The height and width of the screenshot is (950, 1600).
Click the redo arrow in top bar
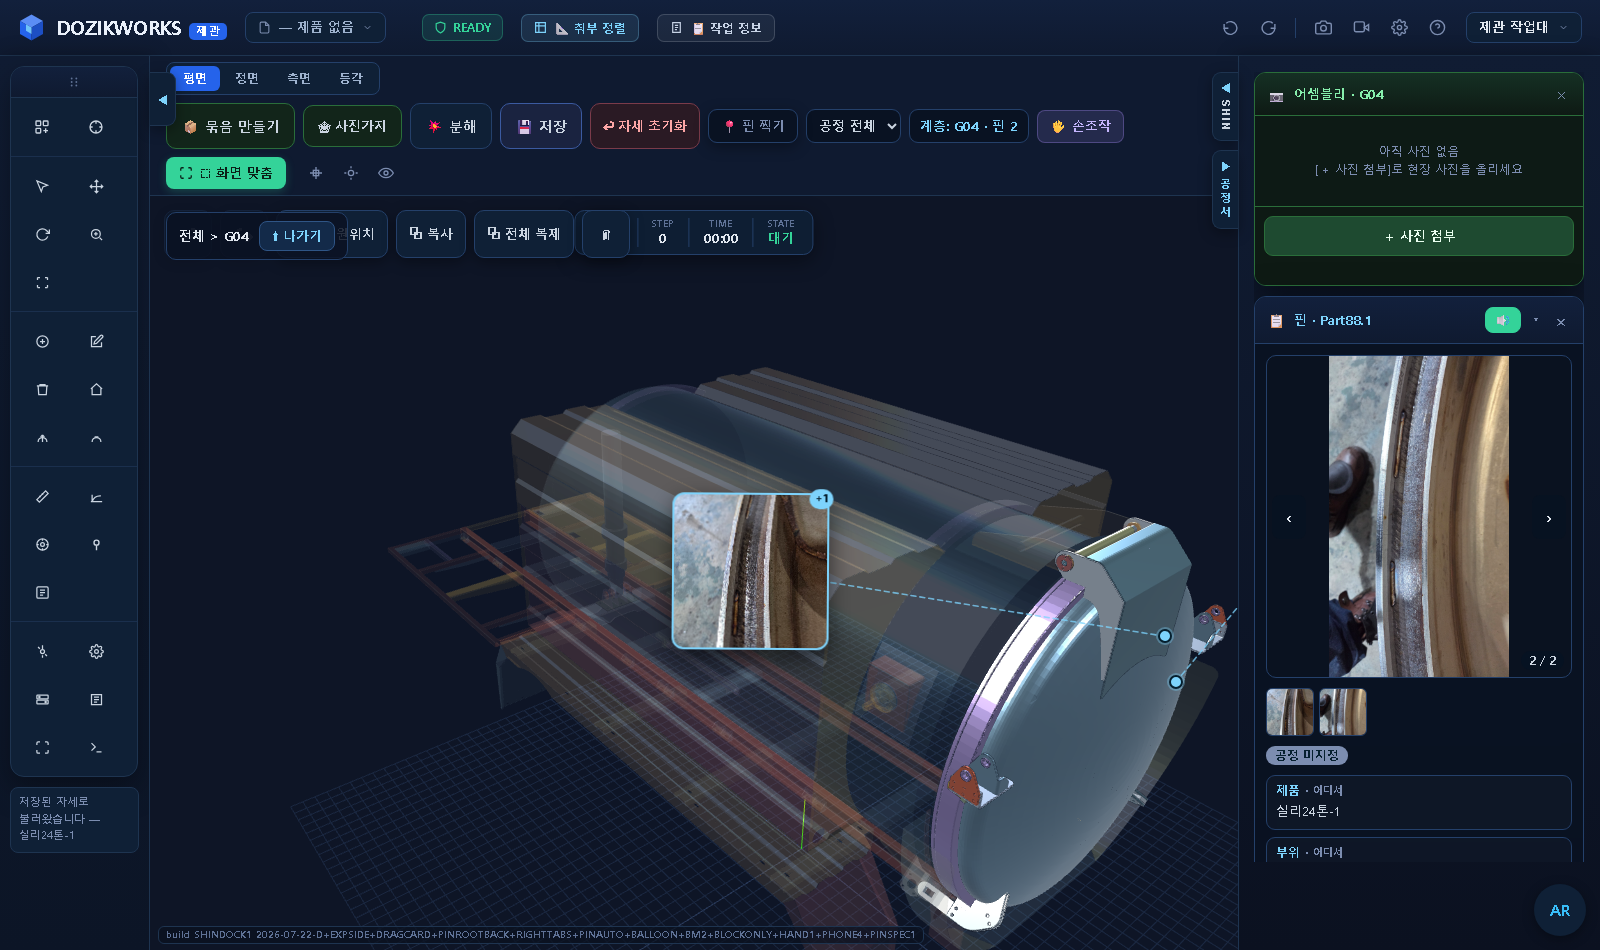[1268, 28]
